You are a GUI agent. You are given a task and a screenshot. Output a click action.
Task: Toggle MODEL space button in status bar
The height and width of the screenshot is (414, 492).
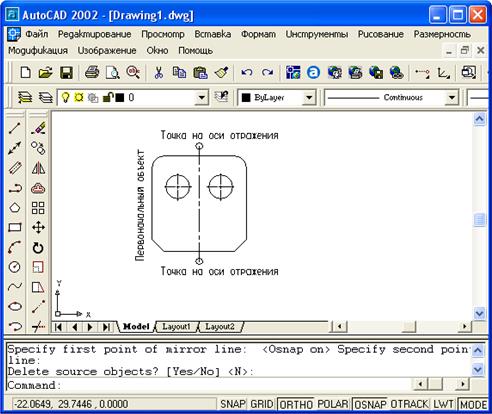pyautogui.click(x=473, y=404)
